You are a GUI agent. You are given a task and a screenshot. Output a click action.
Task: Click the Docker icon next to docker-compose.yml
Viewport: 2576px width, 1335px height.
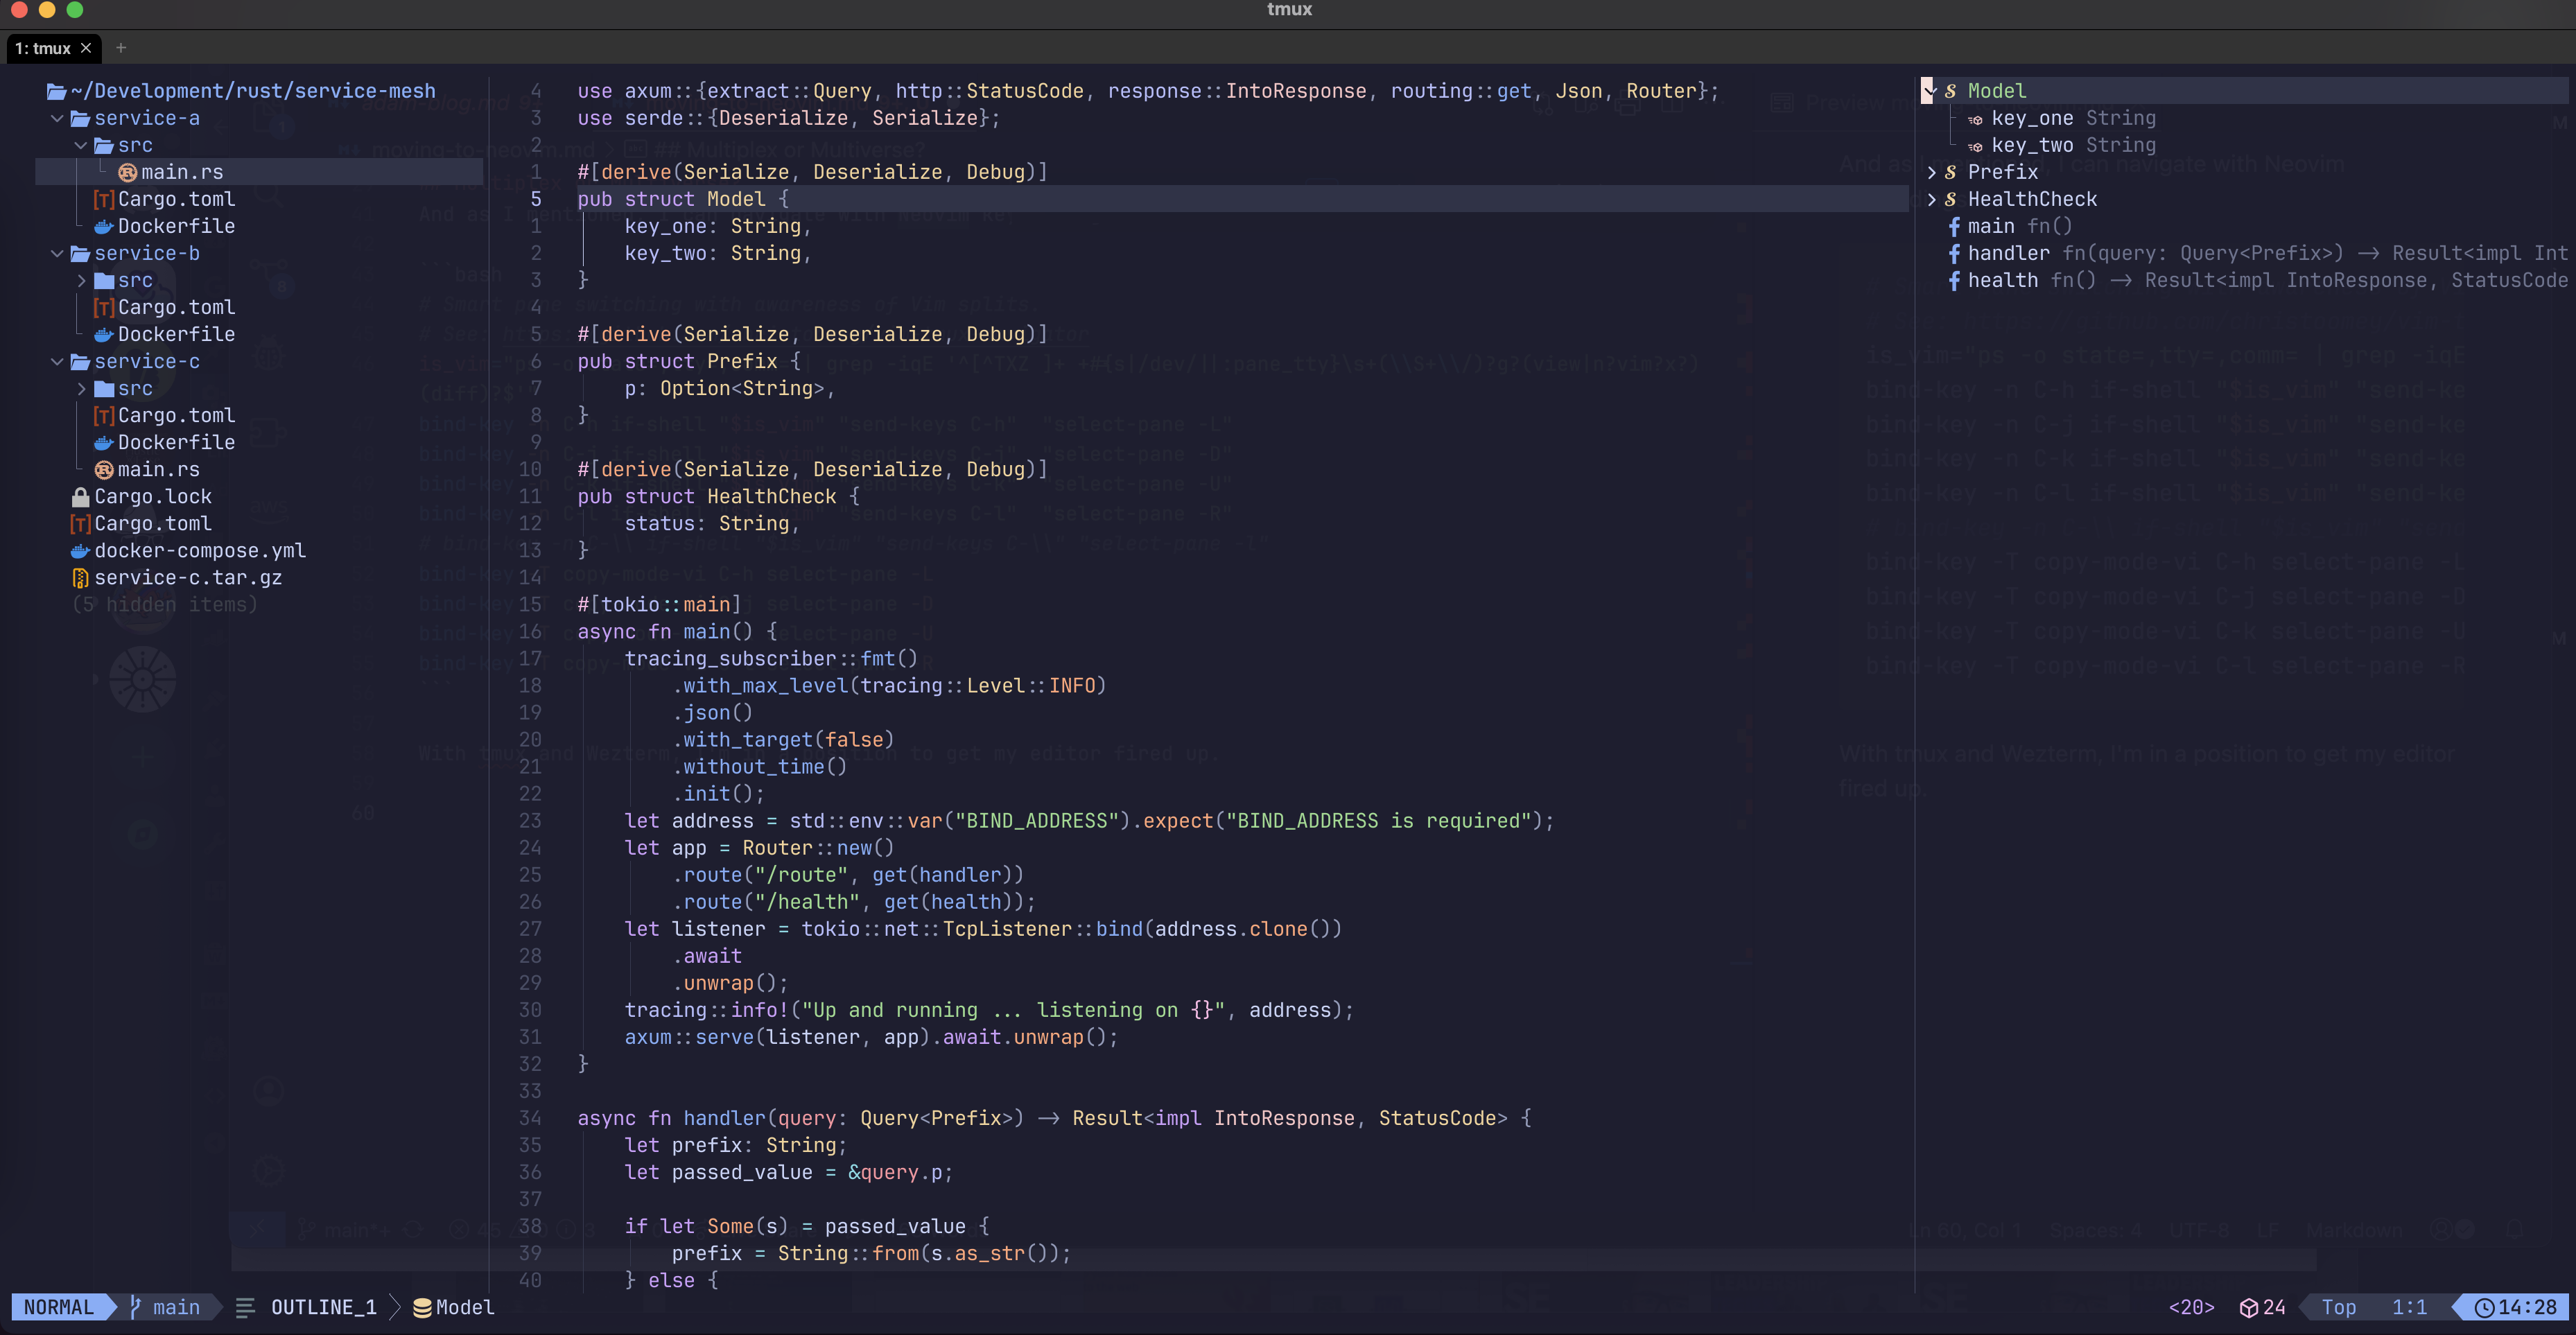pos(81,551)
